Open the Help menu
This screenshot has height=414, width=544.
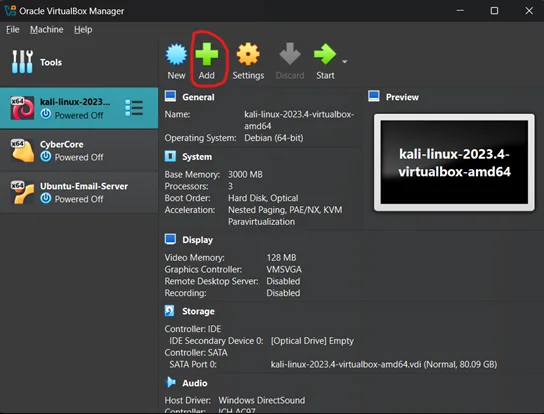[83, 29]
